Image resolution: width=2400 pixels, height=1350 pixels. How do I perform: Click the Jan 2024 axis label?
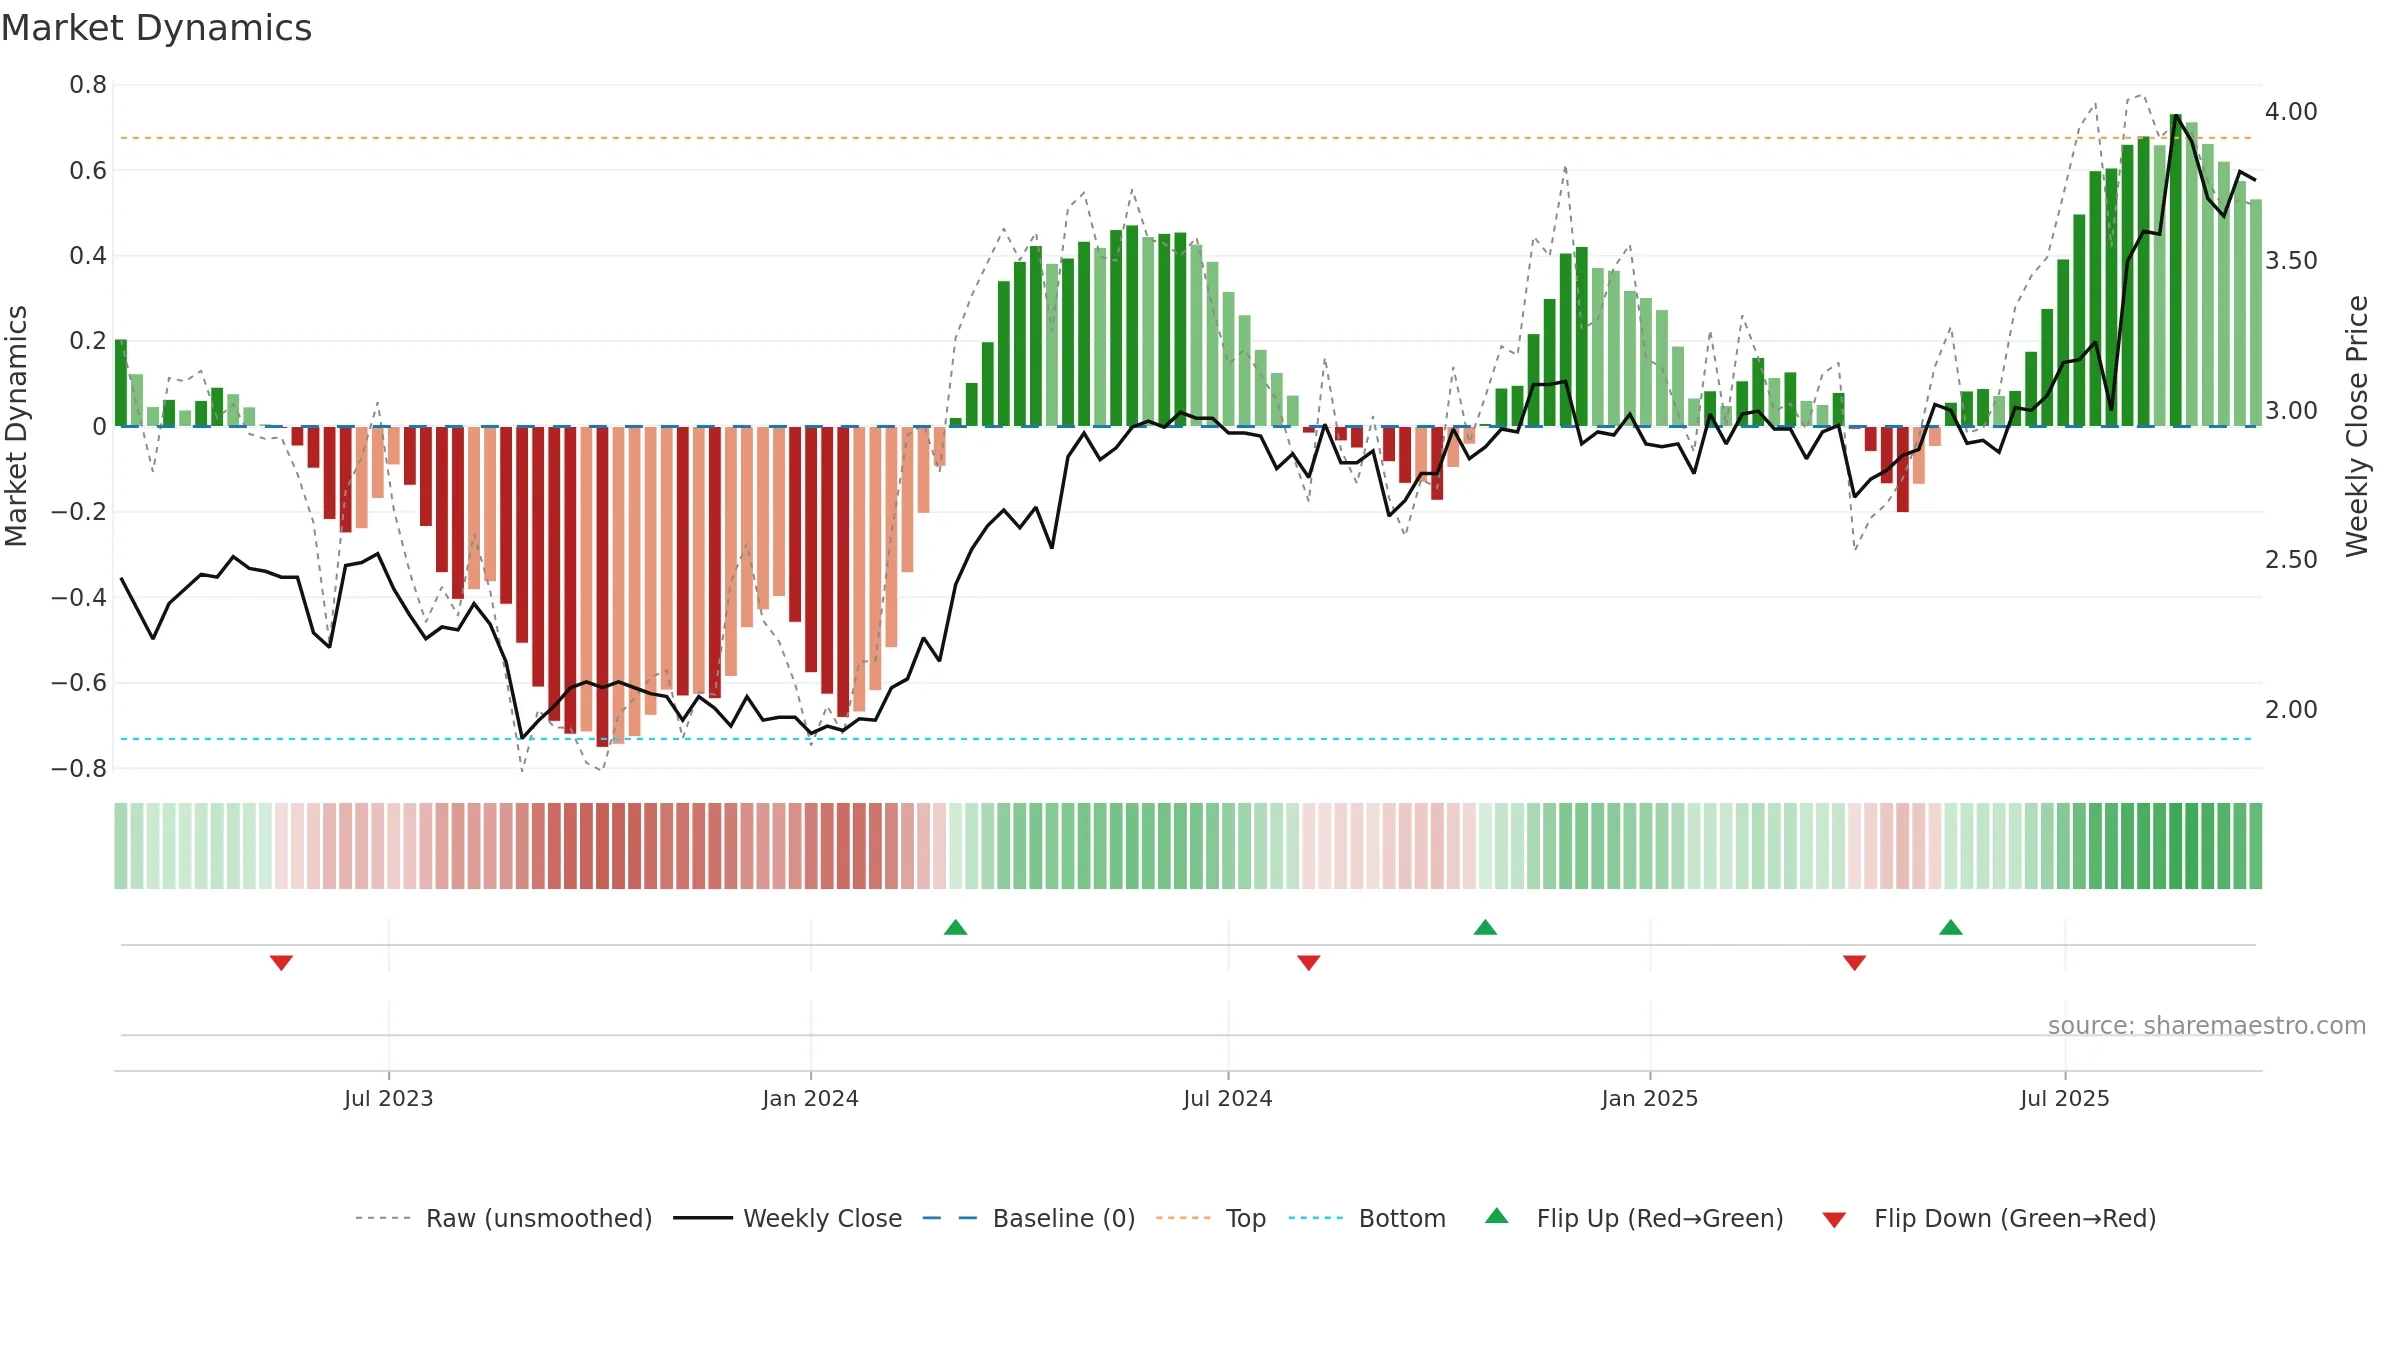coord(810,1098)
